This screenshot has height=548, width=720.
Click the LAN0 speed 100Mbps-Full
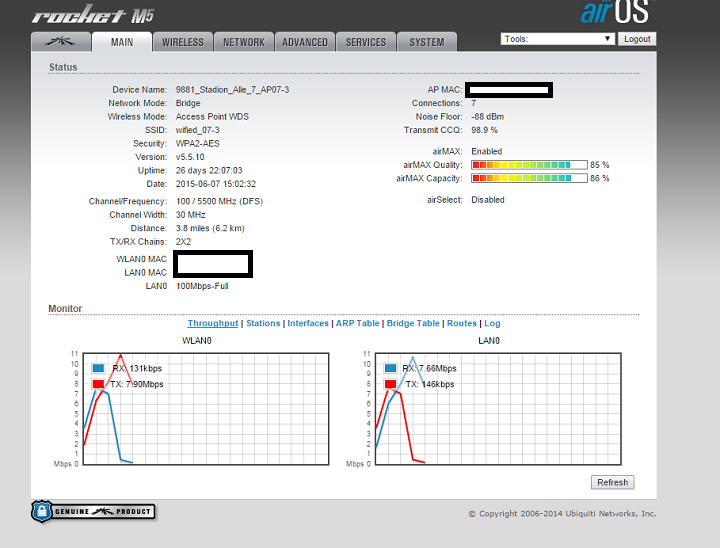point(202,286)
